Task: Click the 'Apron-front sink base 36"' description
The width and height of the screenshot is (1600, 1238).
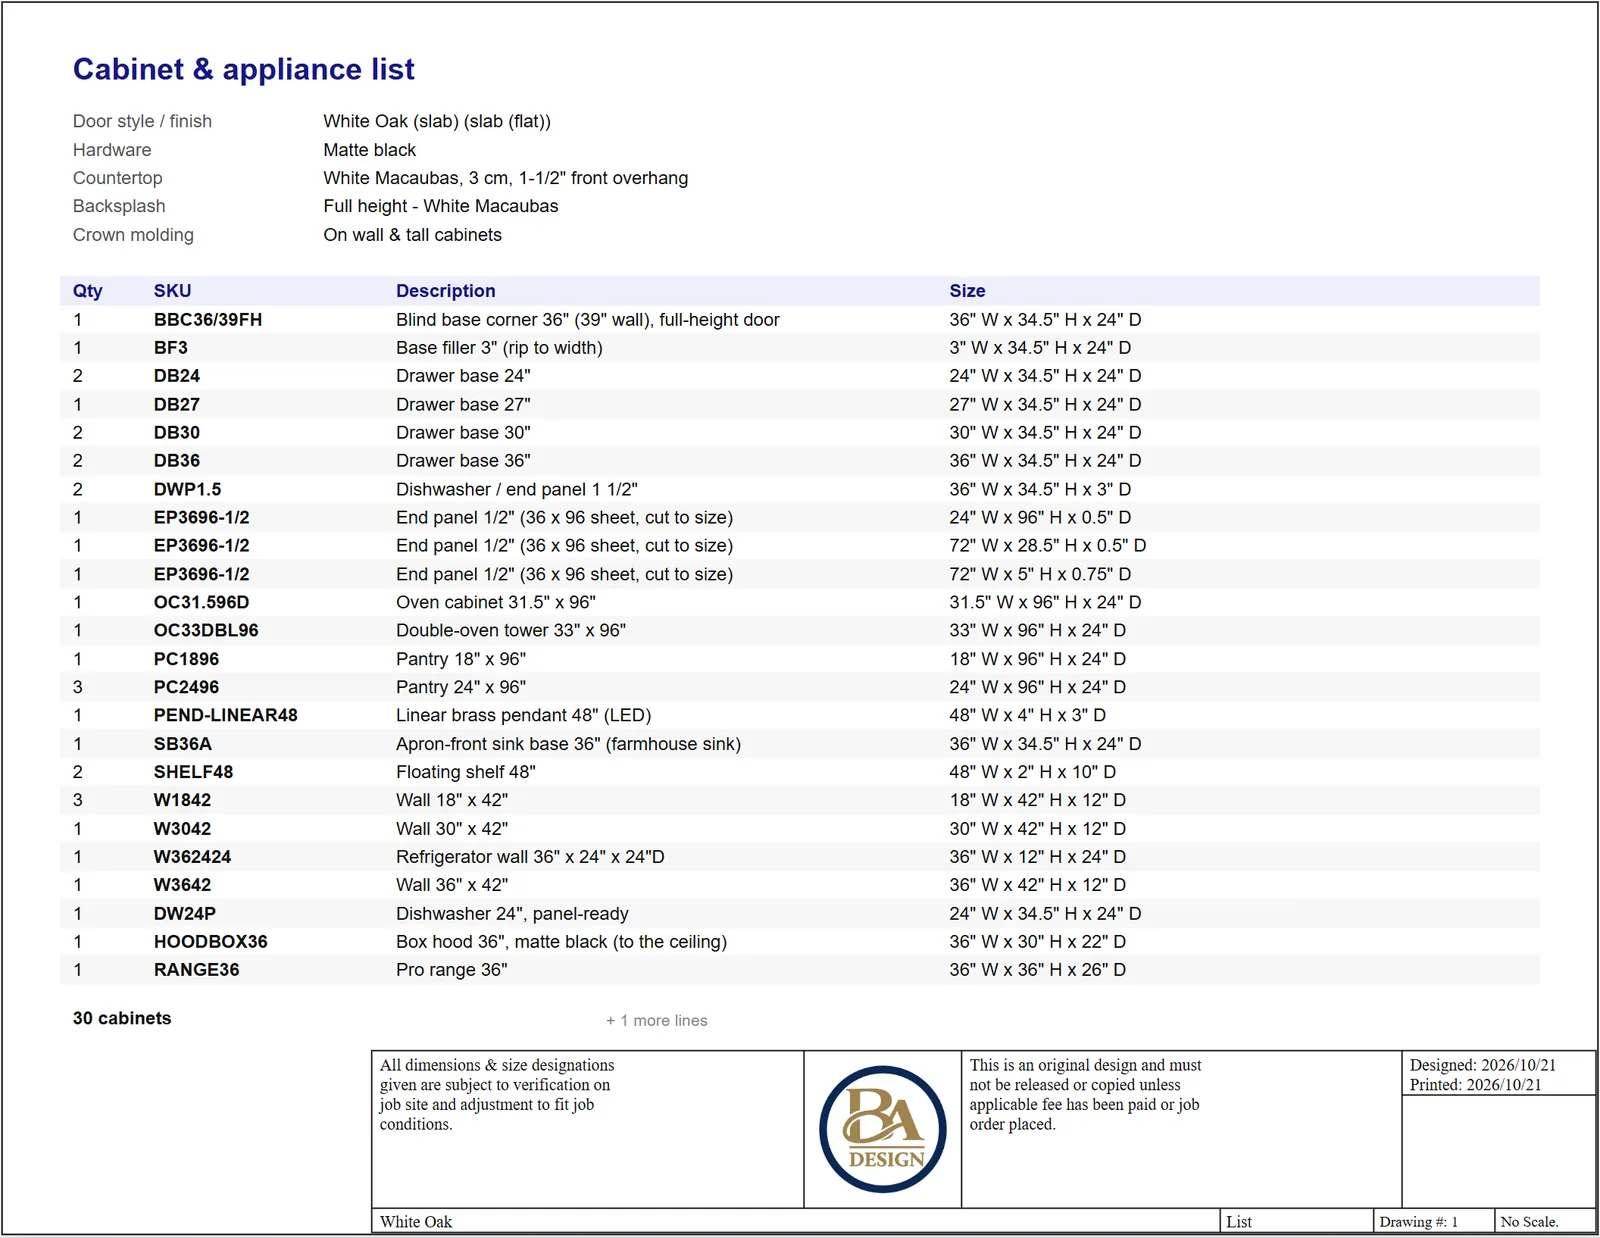Action: [x=568, y=744]
